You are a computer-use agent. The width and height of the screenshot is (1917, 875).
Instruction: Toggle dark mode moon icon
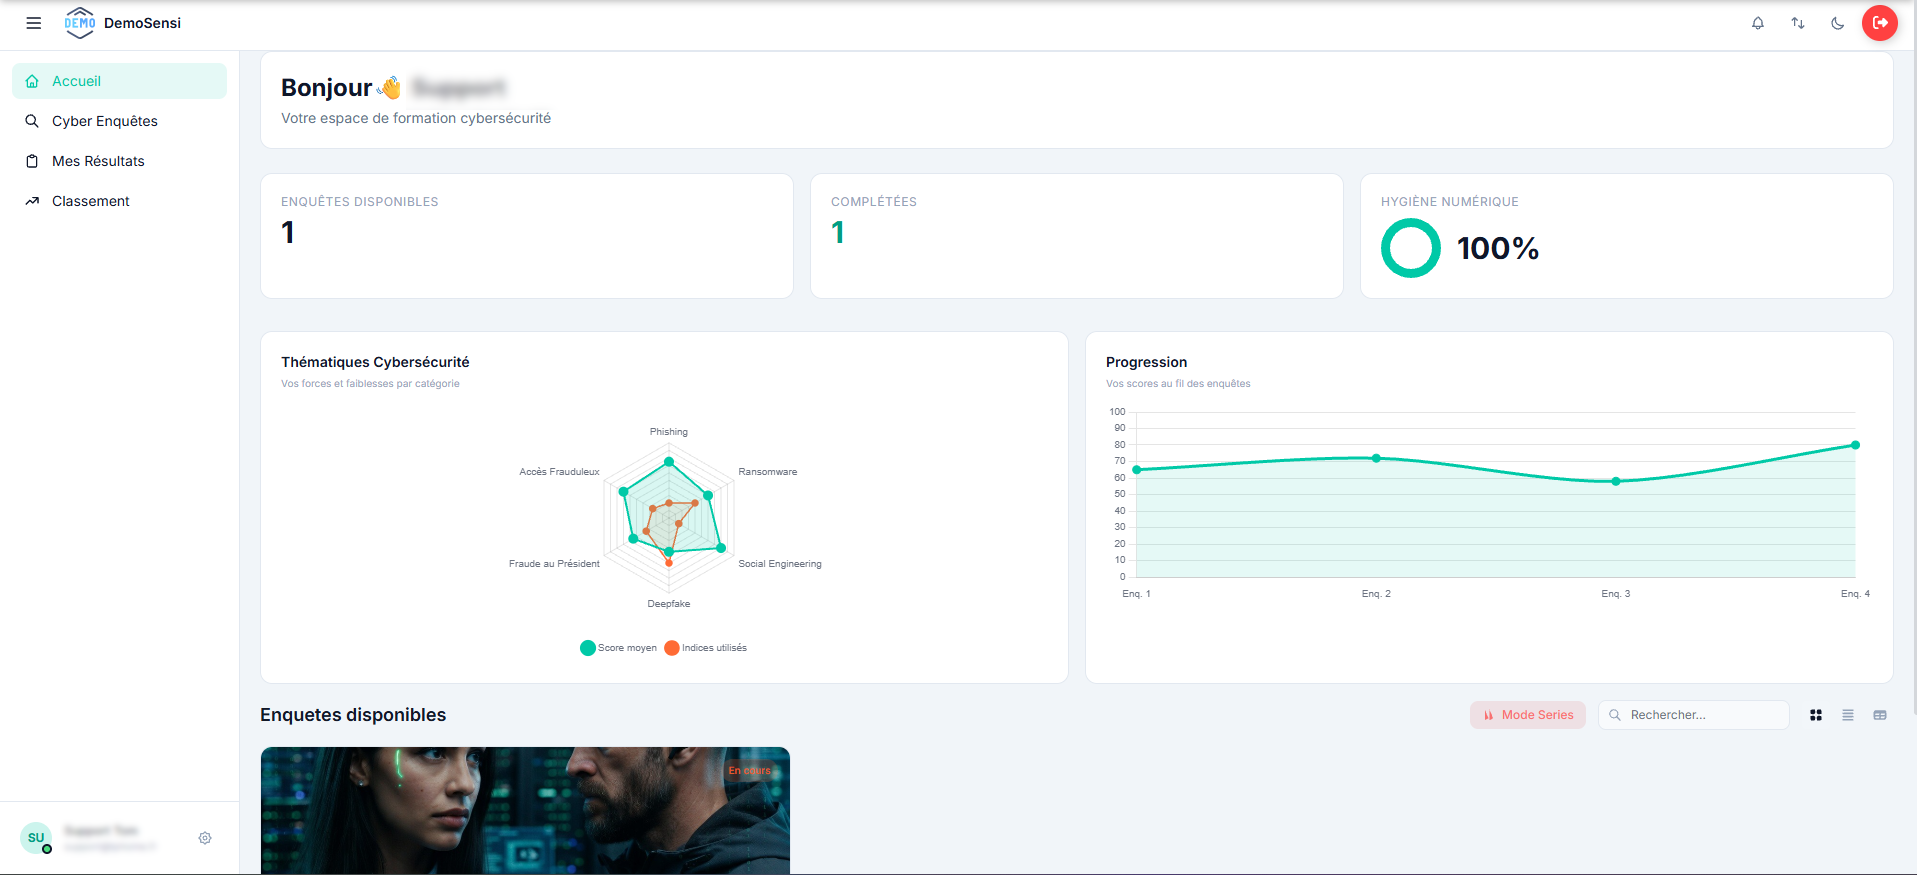click(x=1838, y=23)
